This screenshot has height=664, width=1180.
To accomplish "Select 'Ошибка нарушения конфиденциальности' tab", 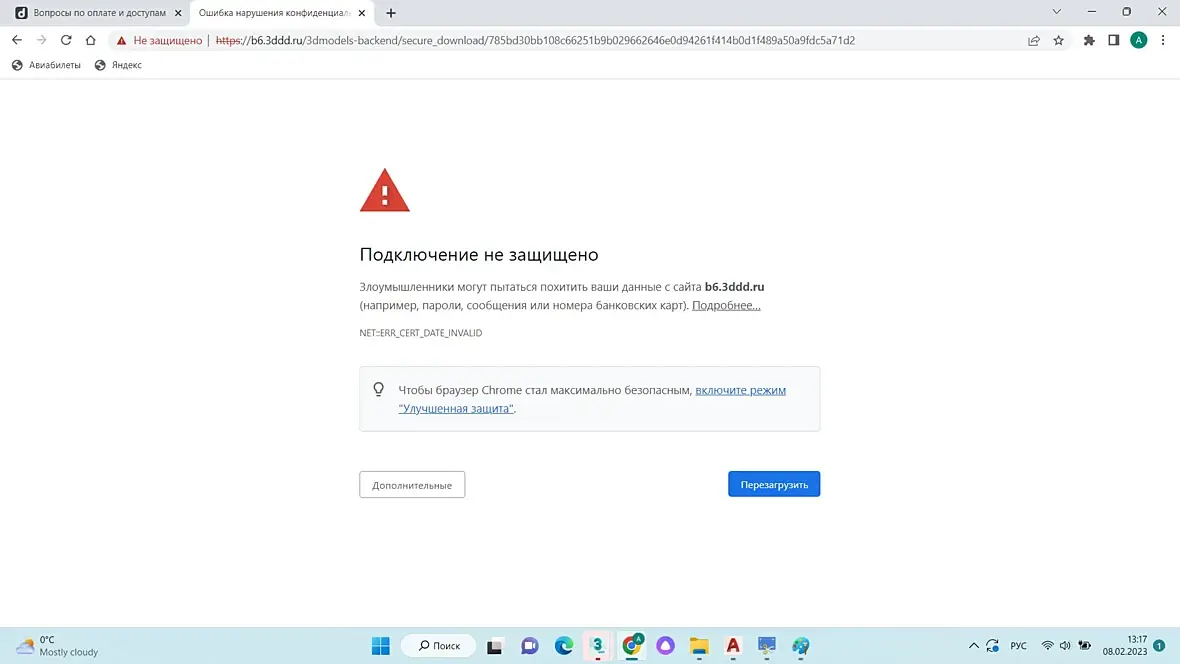I will [275, 13].
